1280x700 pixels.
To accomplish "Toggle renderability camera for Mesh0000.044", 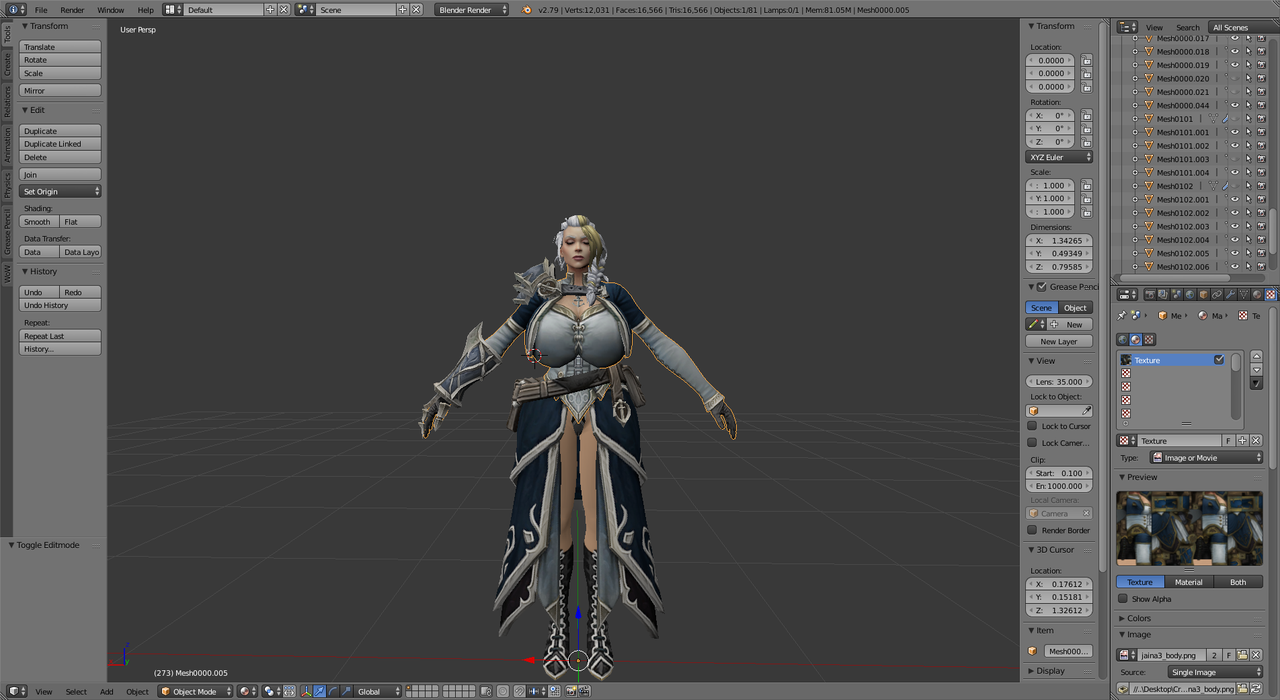I will (x=1261, y=105).
